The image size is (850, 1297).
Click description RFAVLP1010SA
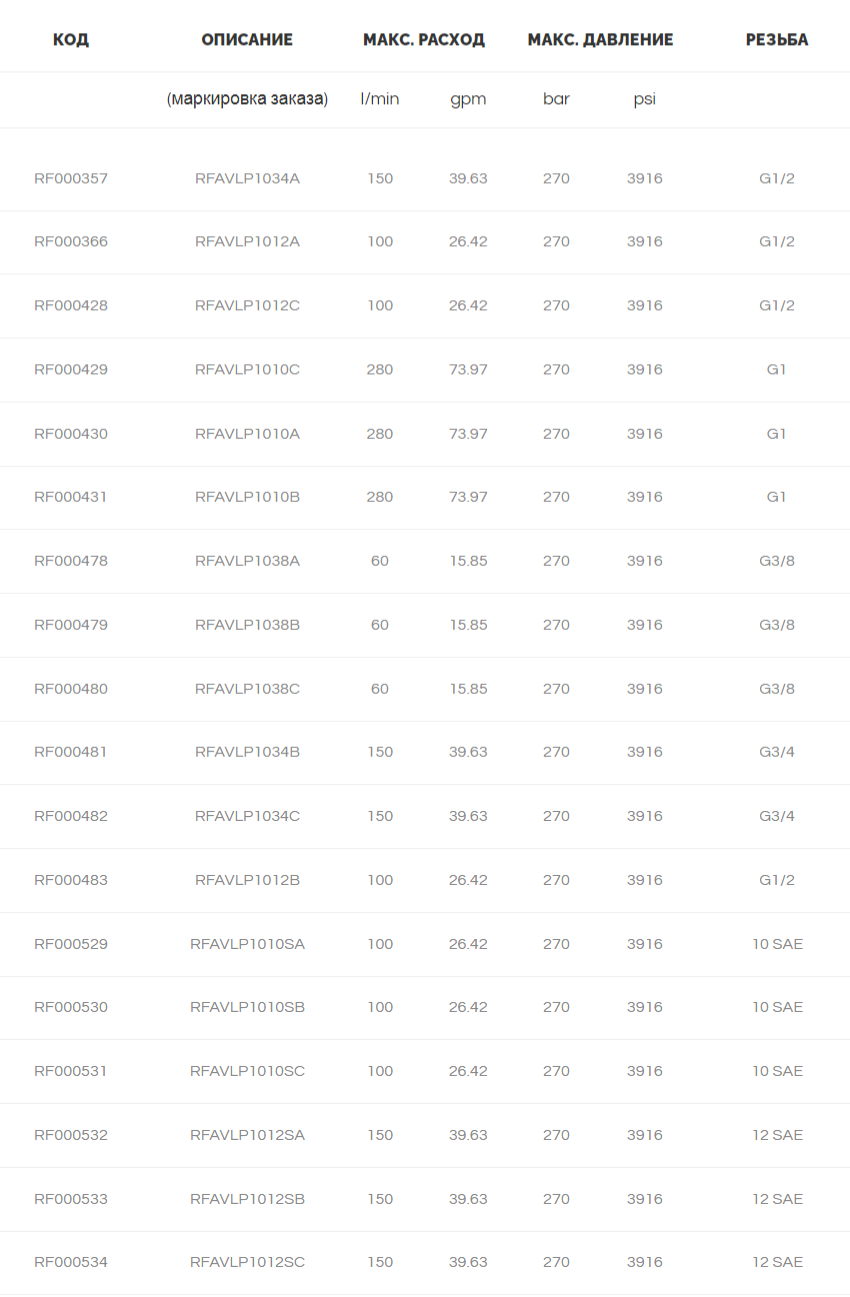coord(247,944)
